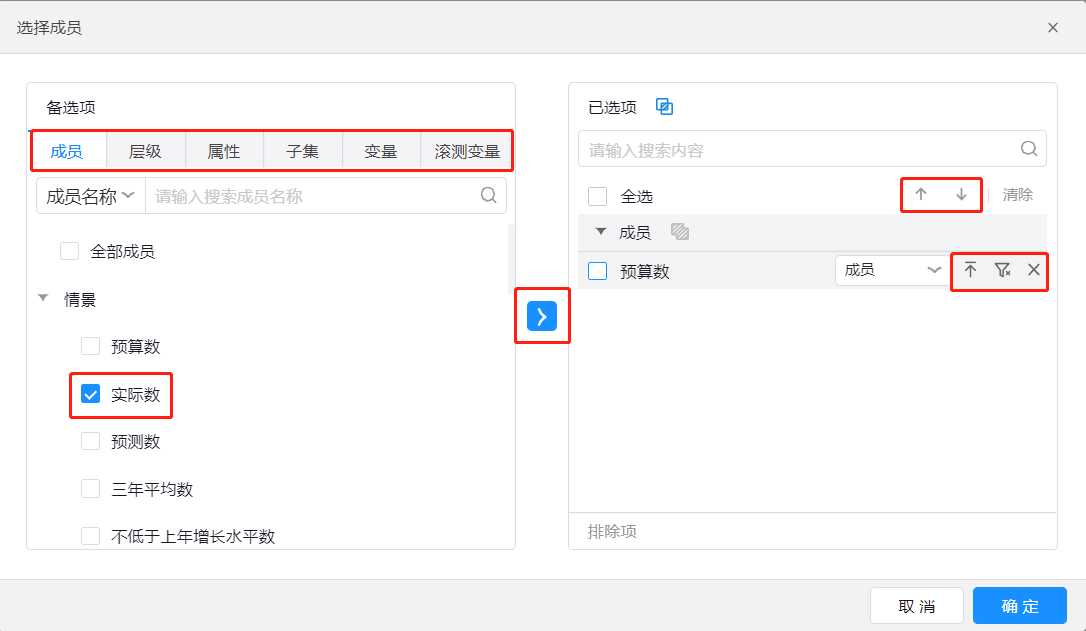Uncheck the 实际数 checkbox
Image resolution: width=1086 pixels, height=631 pixels.
(x=91, y=395)
